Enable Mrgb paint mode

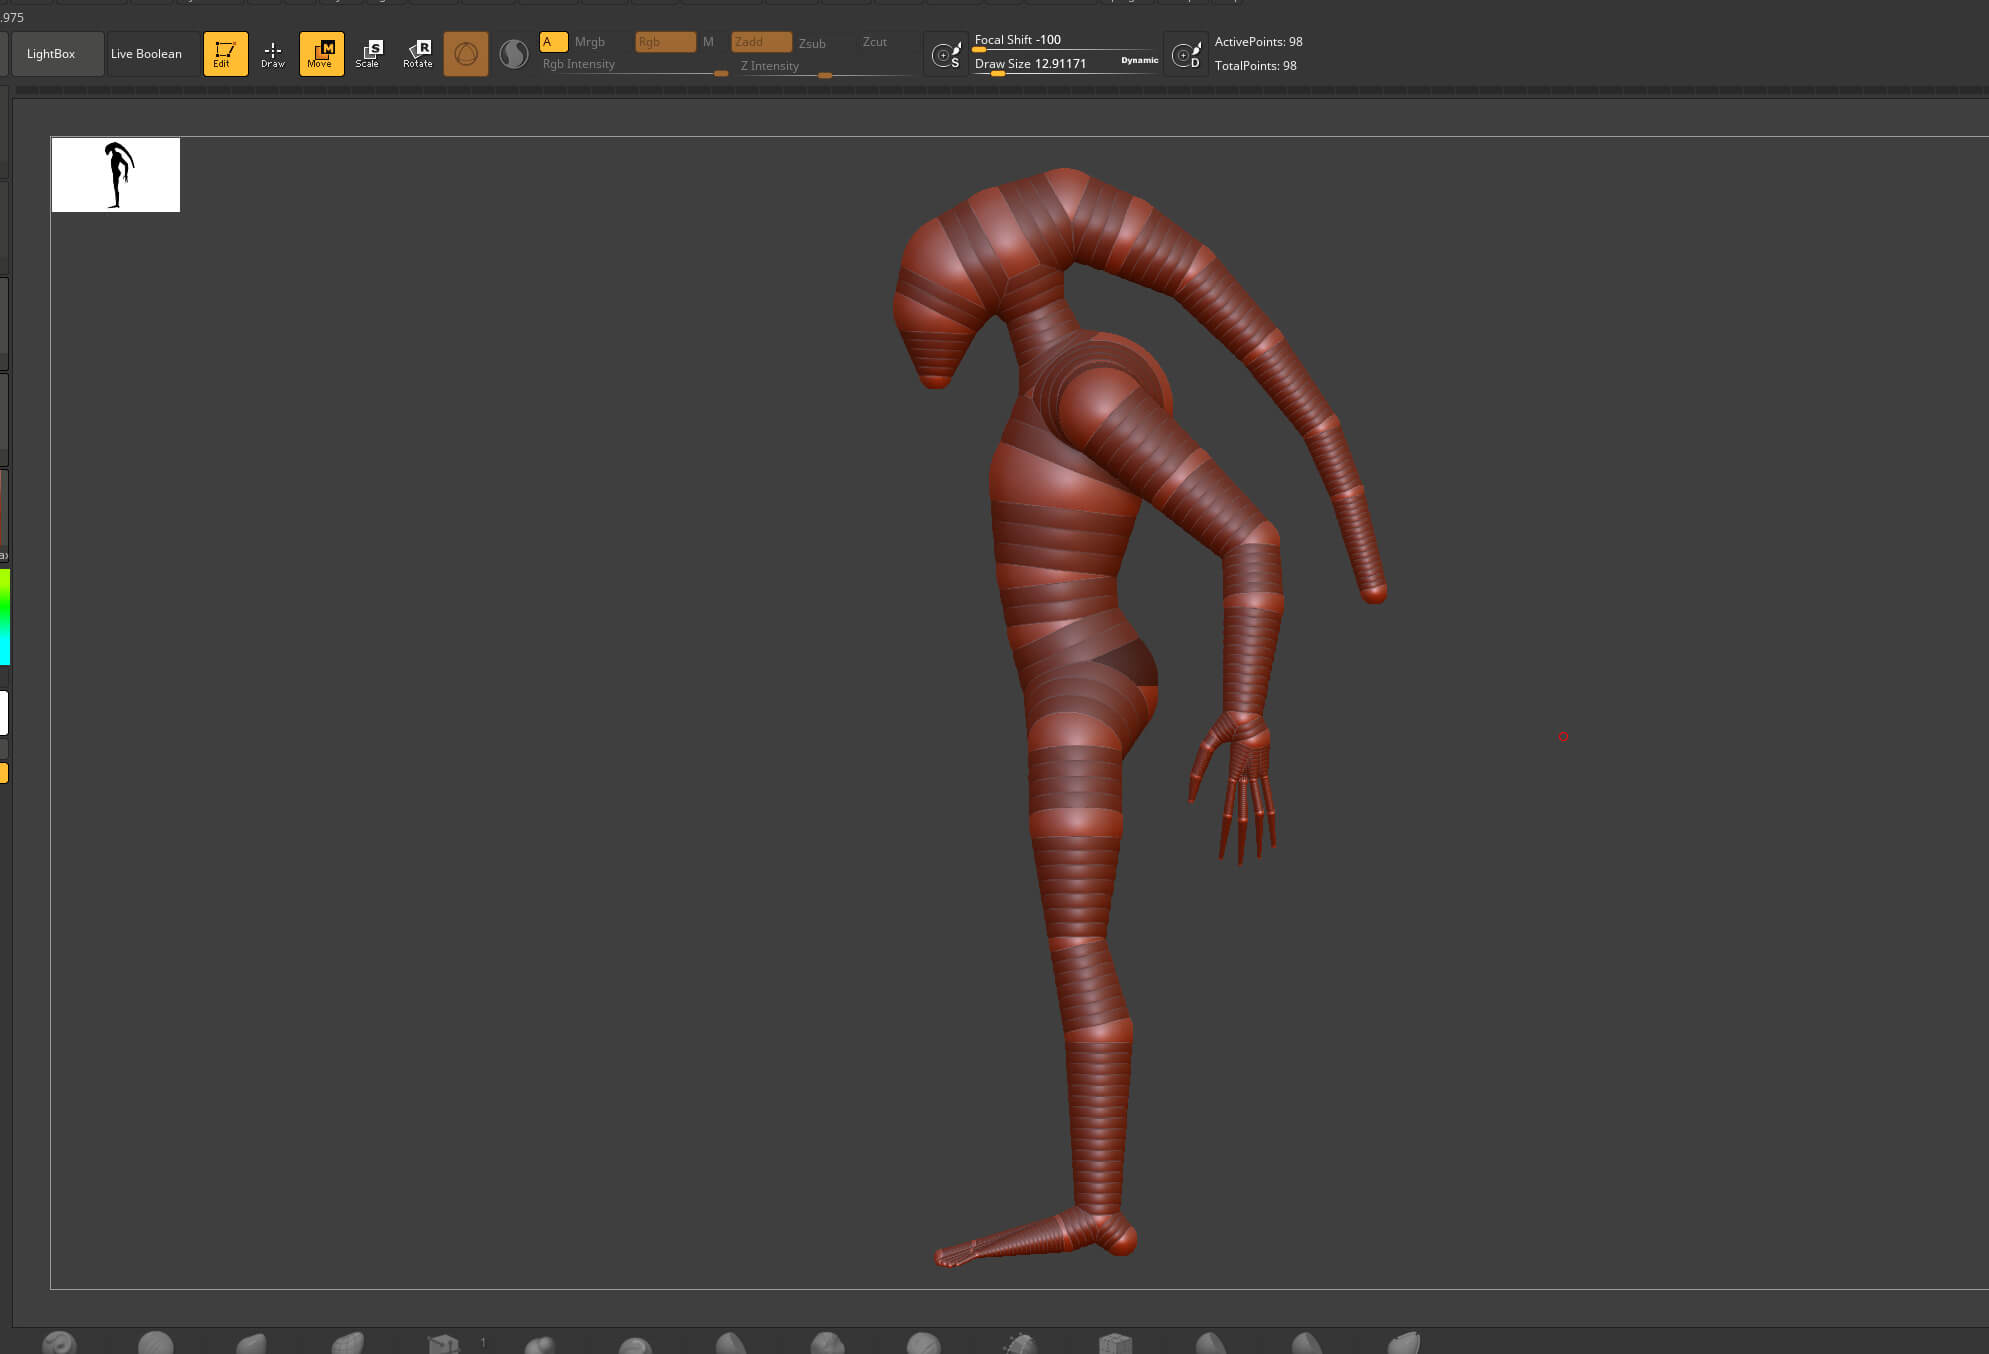pyautogui.click(x=590, y=42)
